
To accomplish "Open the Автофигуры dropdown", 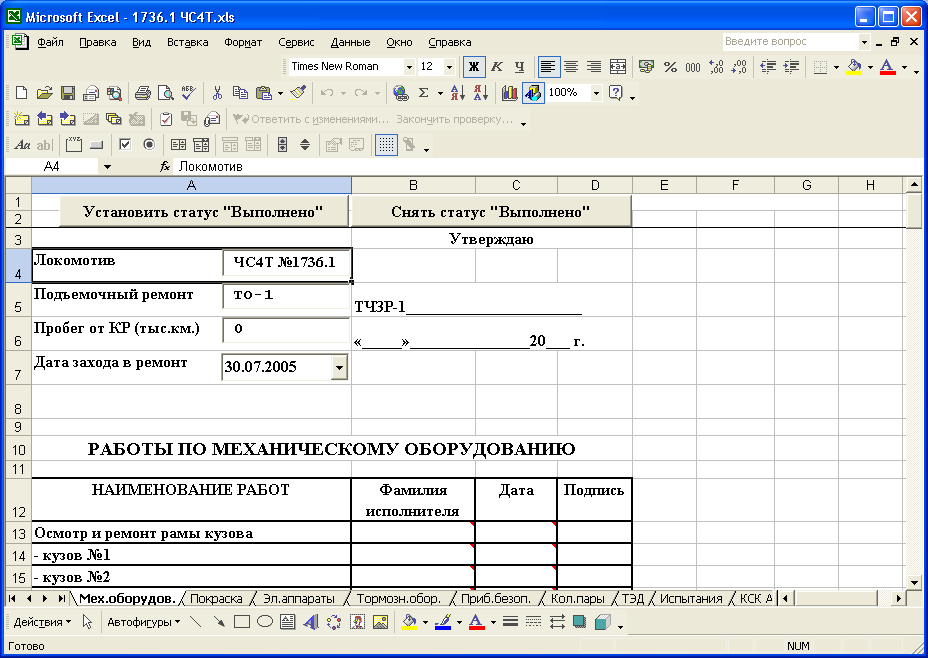I will point(143,622).
